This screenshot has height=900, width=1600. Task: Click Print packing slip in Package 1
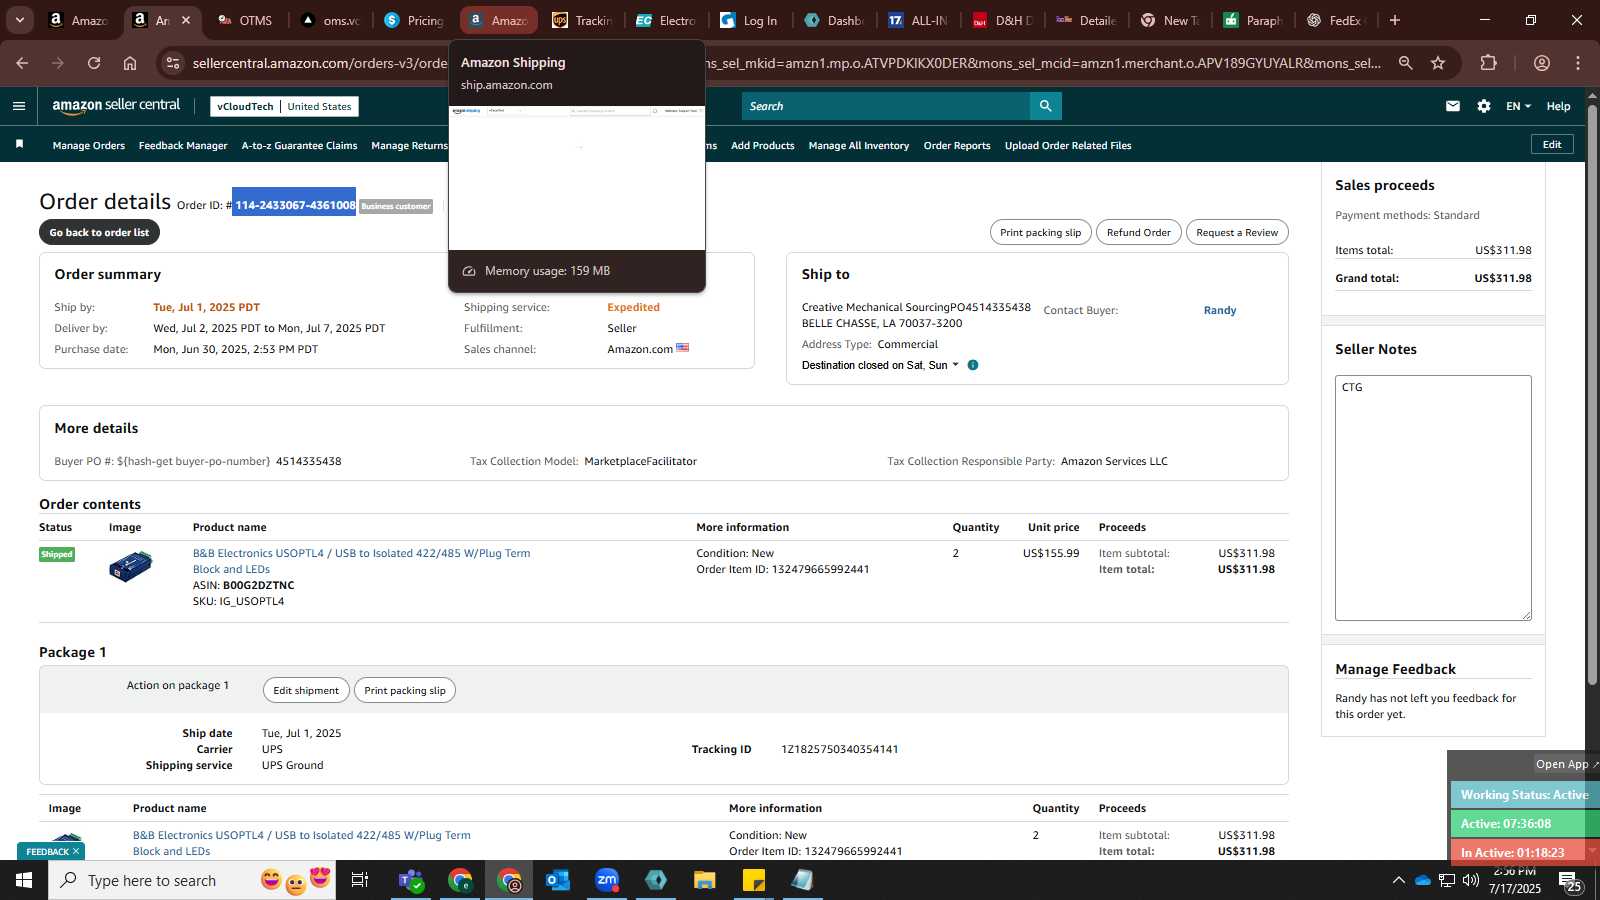pyautogui.click(x=405, y=690)
